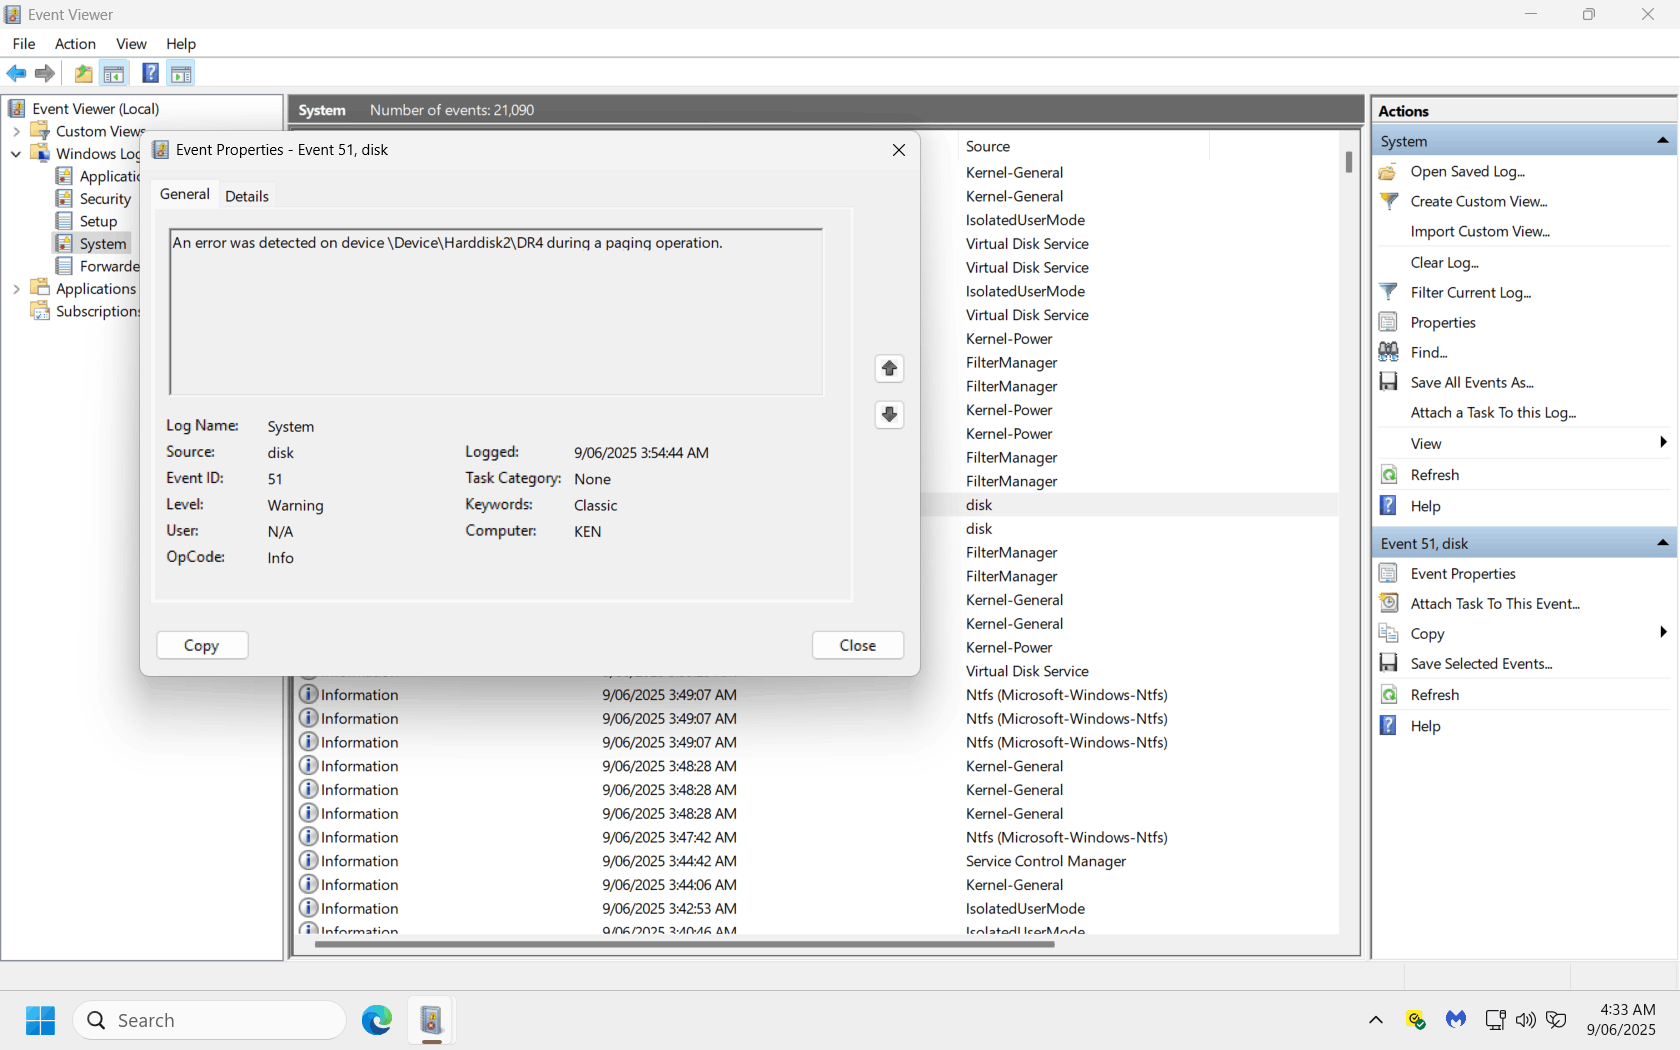Click the Back arrow toolbar icon
The image size is (1680, 1050).
click(16, 73)
